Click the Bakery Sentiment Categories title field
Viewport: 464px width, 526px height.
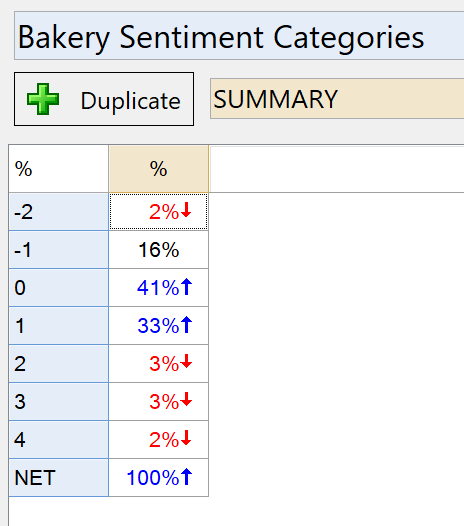click(239, 36)
